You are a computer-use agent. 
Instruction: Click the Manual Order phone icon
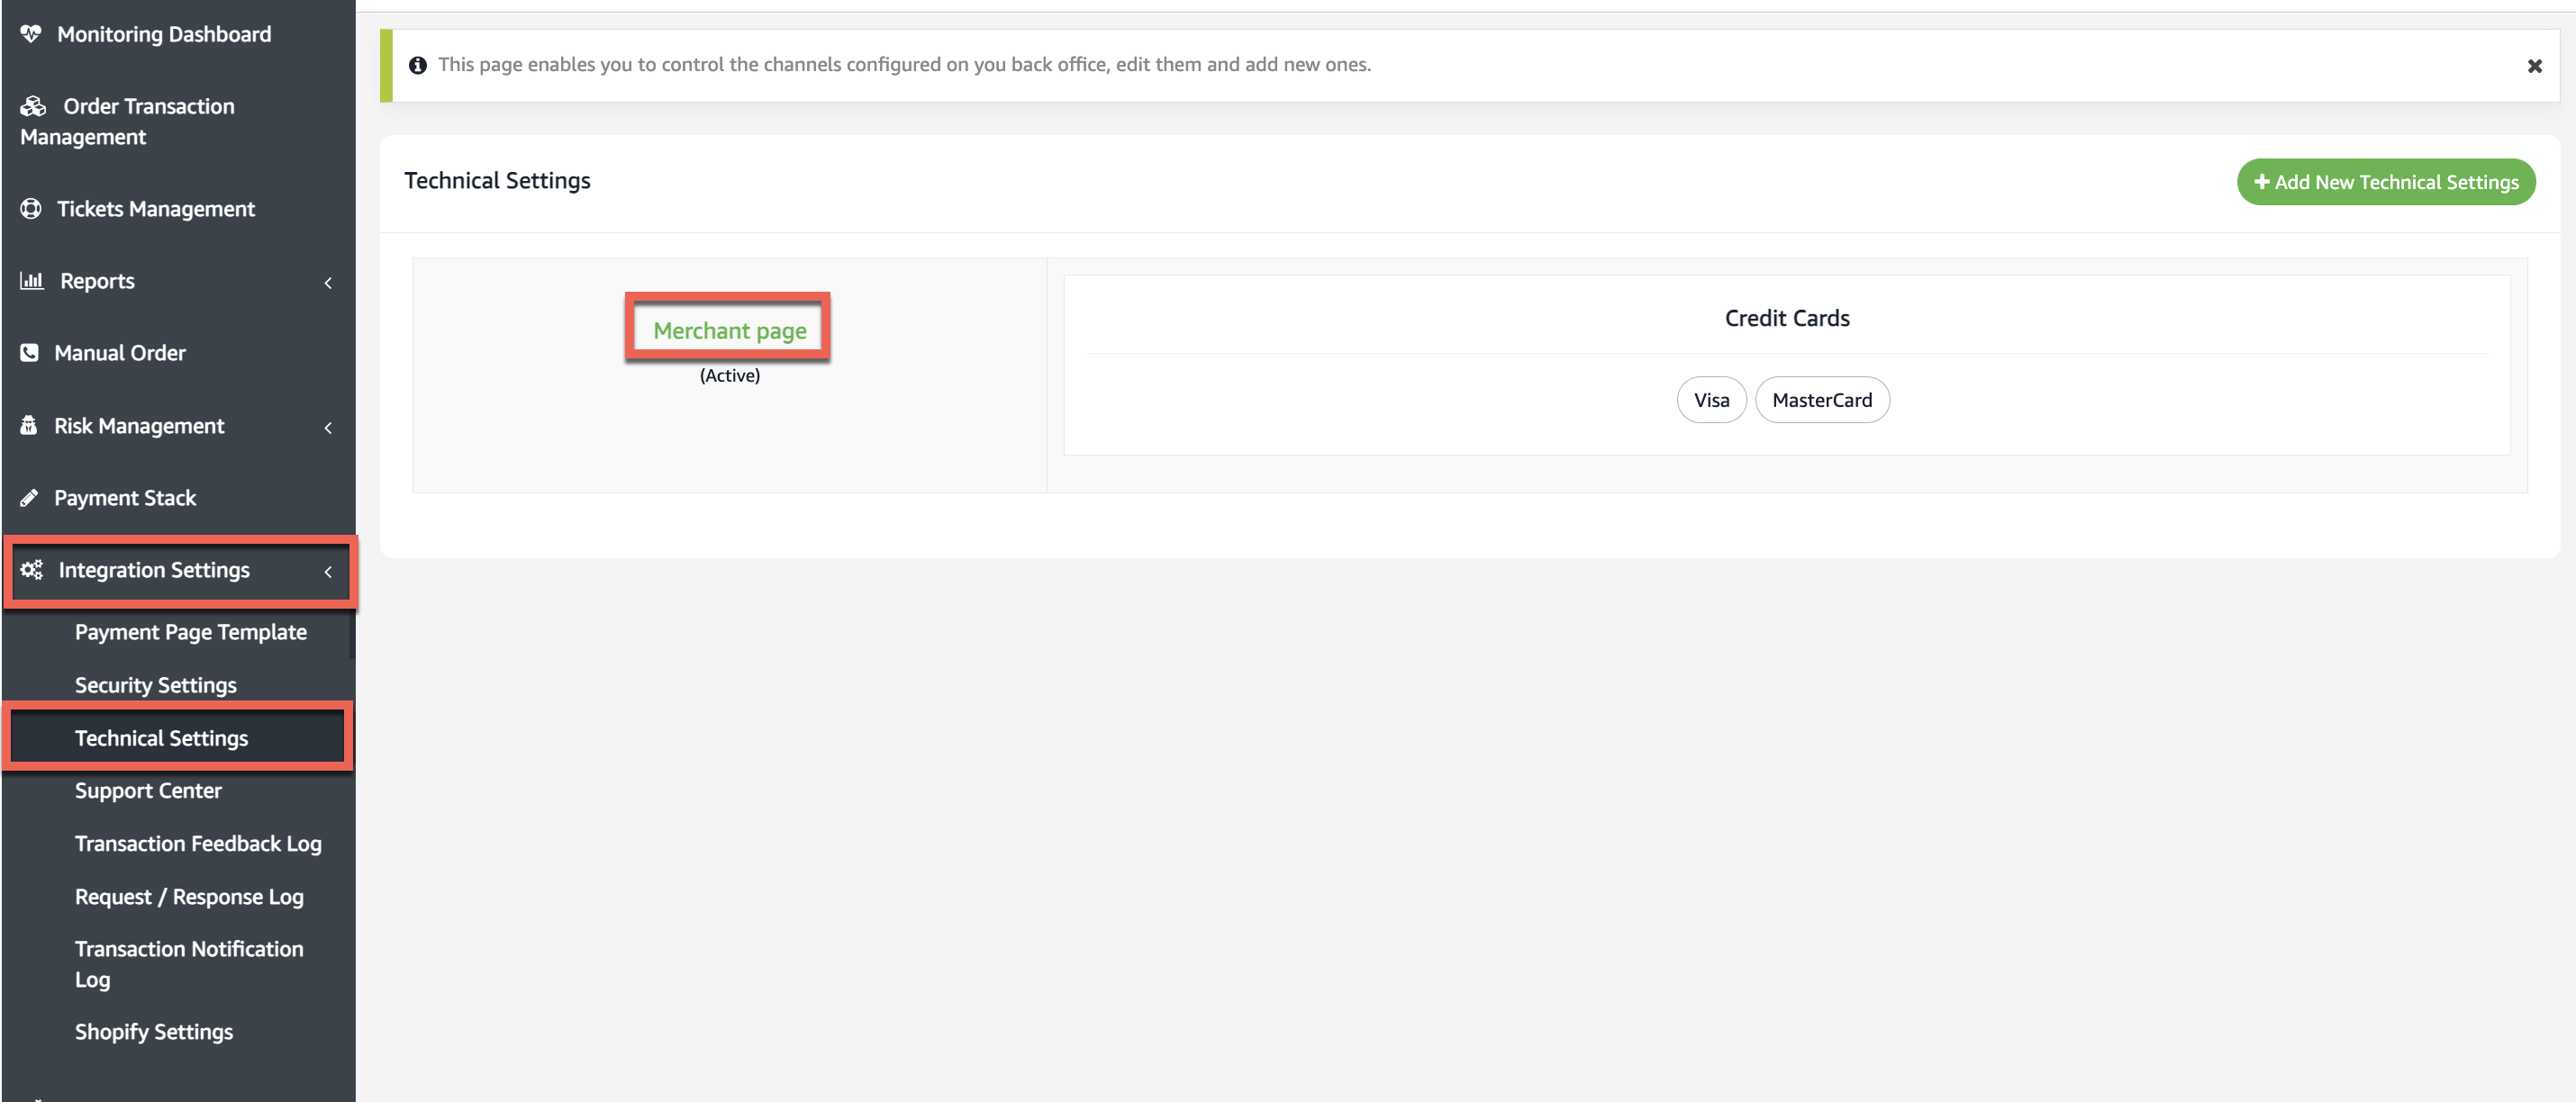30,353
